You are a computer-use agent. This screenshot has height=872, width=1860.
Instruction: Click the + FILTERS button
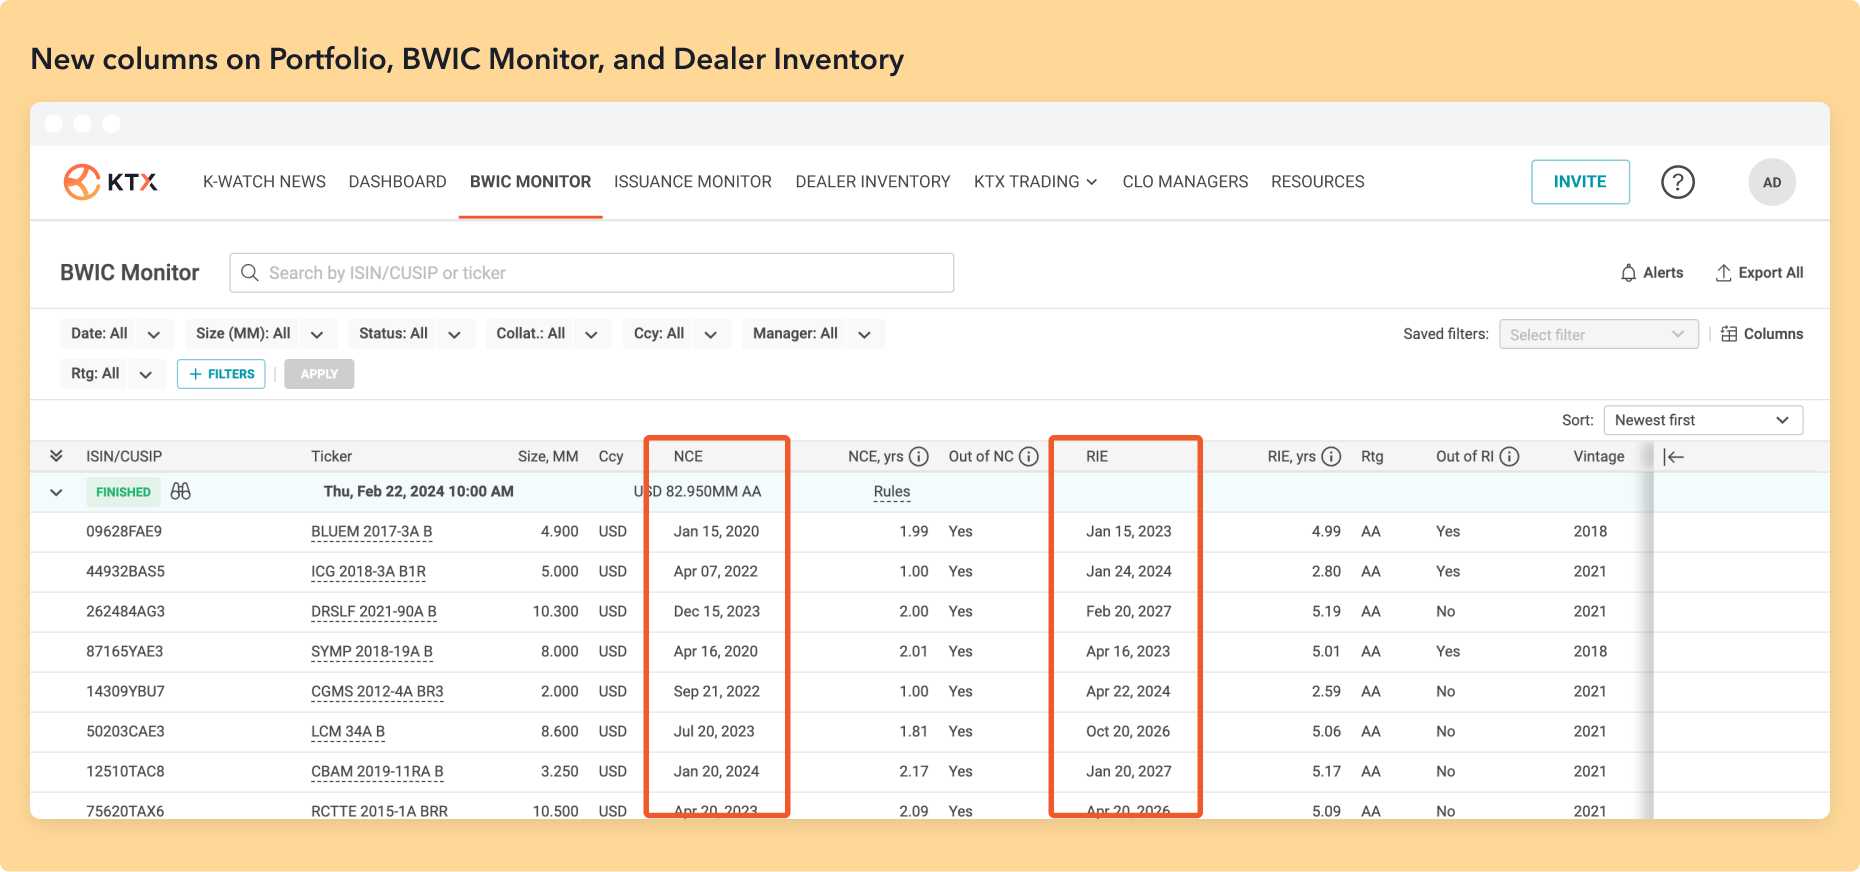coord(221,374)
